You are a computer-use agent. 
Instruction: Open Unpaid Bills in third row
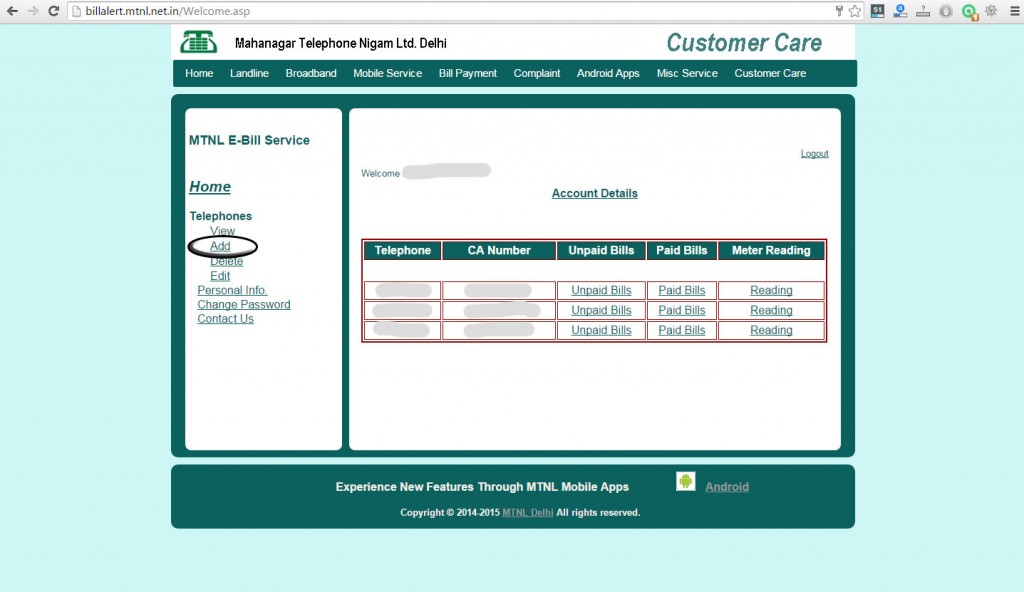point(601,331)
